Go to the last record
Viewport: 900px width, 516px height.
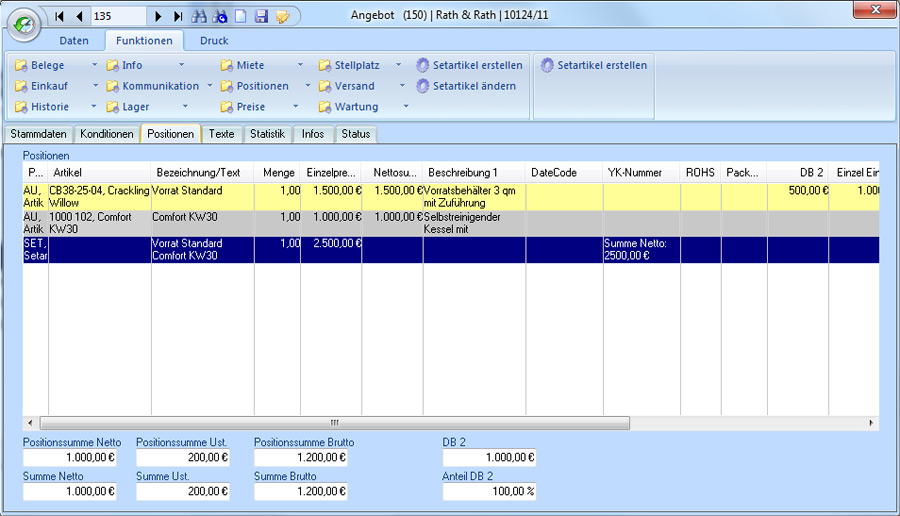(178, 16)
